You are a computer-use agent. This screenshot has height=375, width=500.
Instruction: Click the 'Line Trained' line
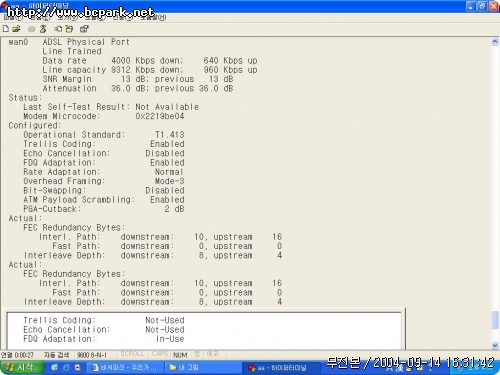click(x=72, y=51)
